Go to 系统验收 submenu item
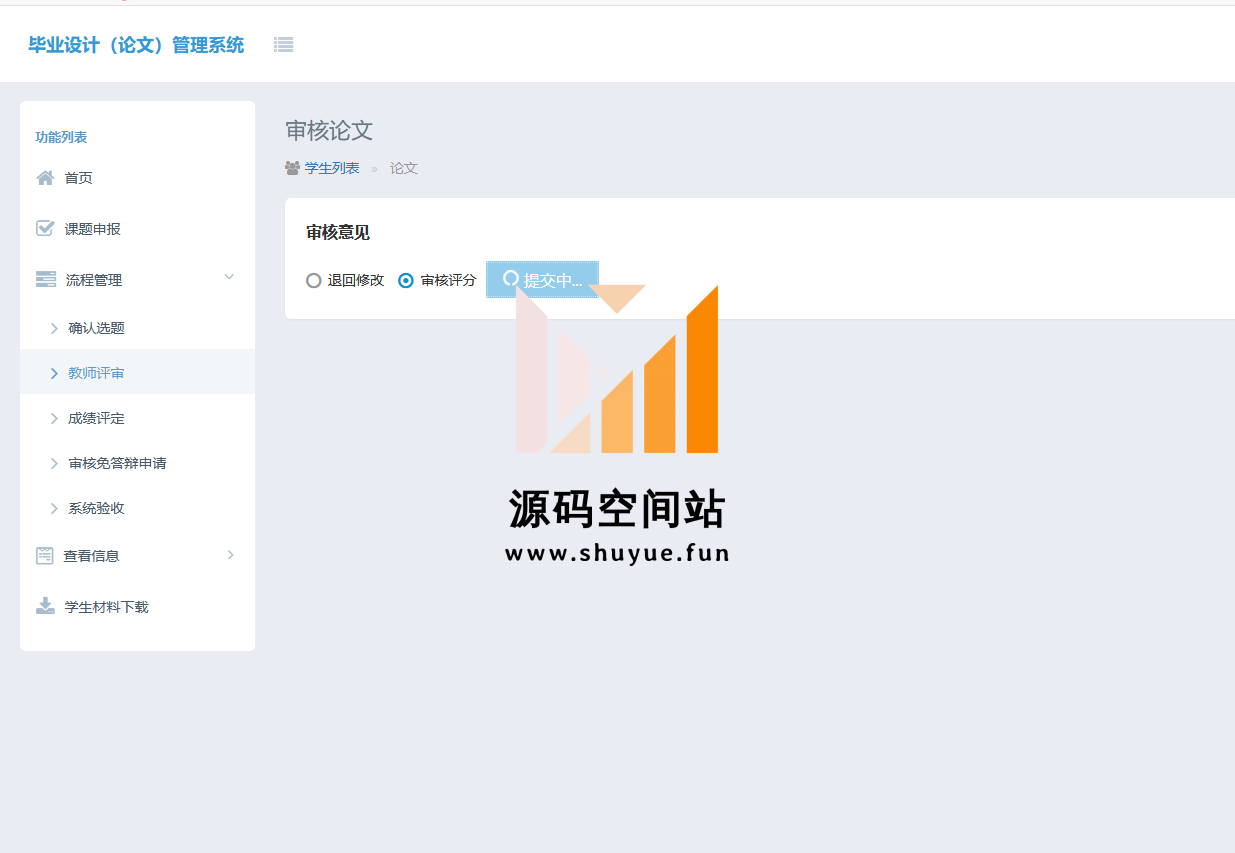The image size is (1235, 853). point(137,508)
